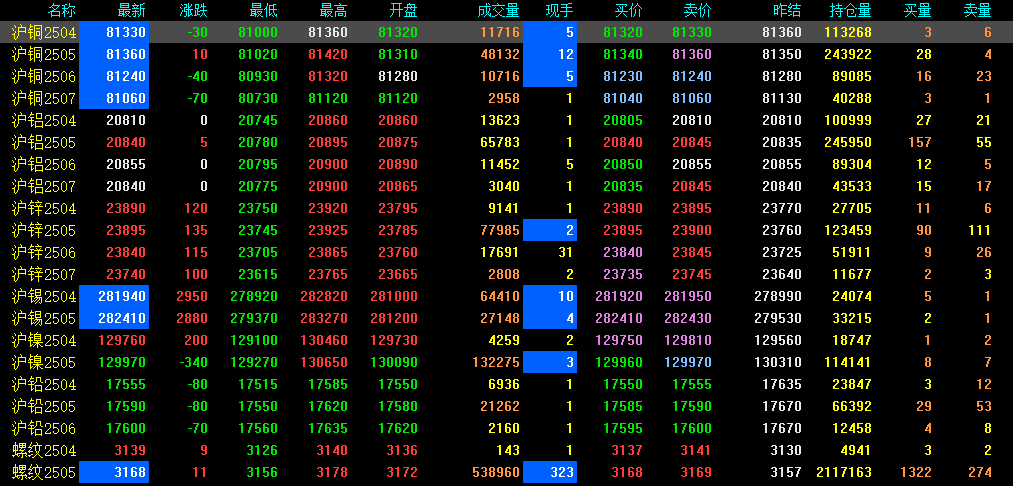Image resolution: width=1013 pixels, height=486 pixels.
Task: Select the 沪锌2504 contract name
Action: 44,208
